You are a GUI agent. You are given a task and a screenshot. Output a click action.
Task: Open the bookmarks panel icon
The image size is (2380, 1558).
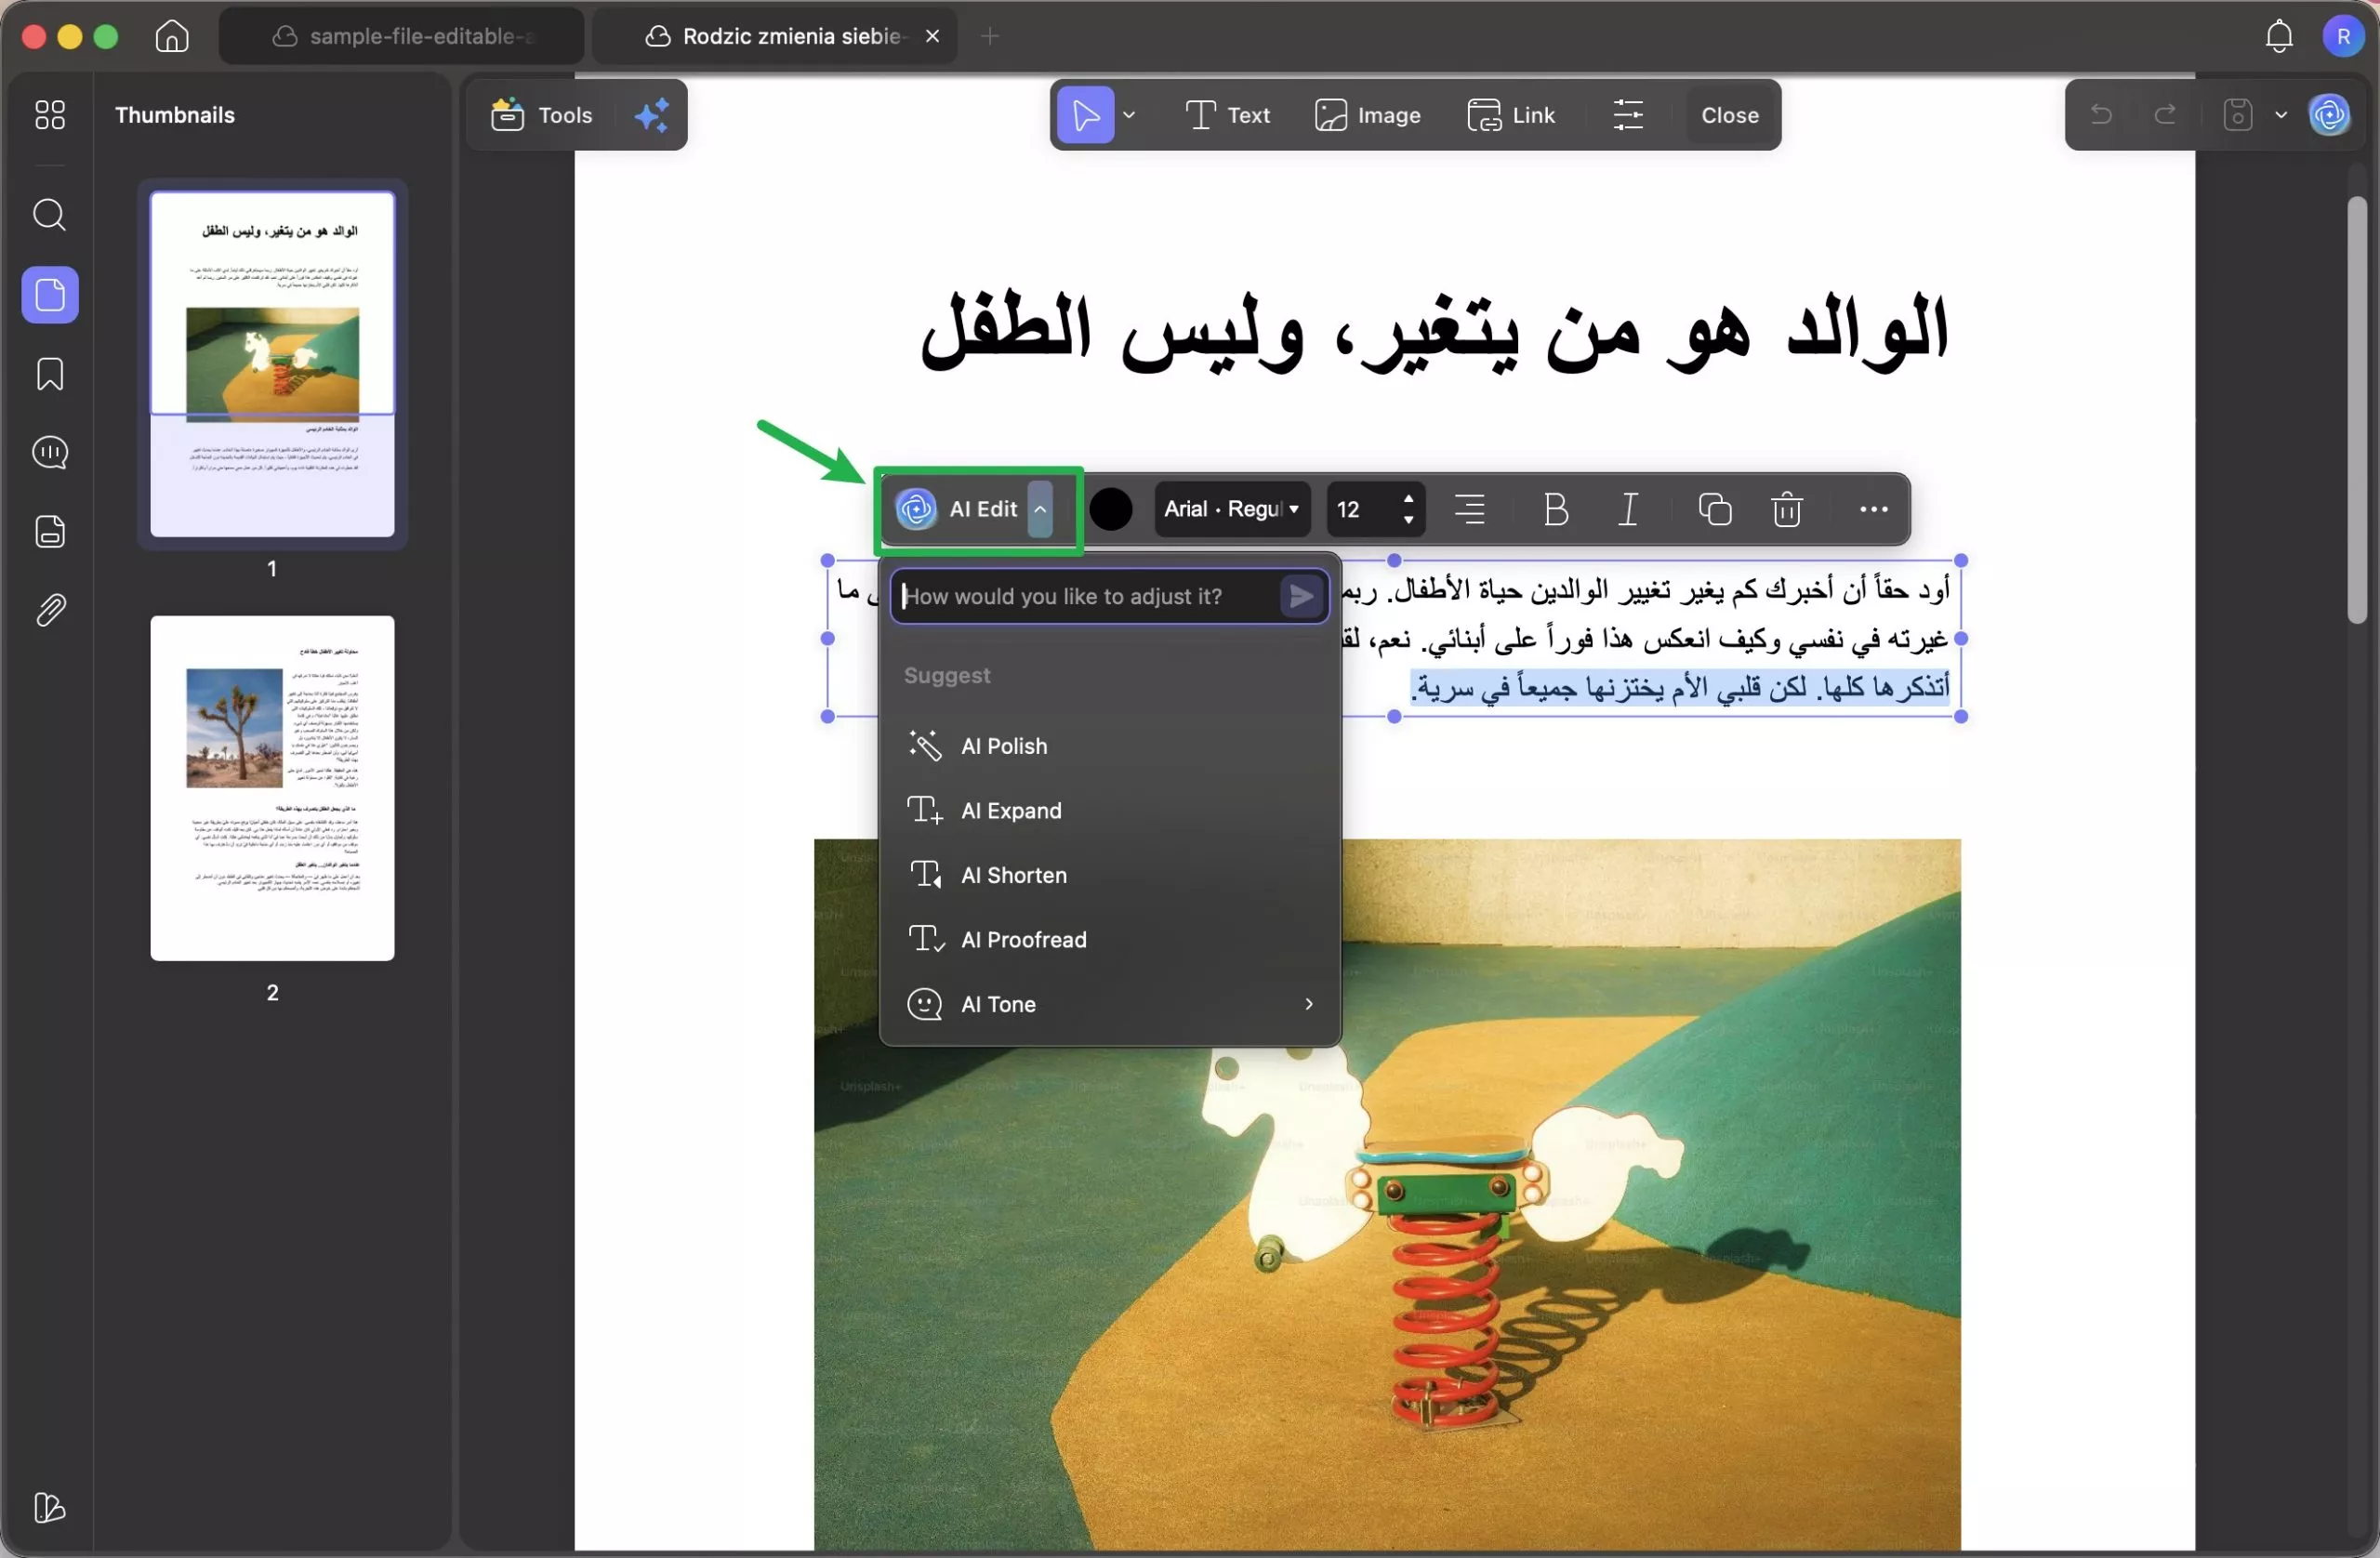coord(49,374)
